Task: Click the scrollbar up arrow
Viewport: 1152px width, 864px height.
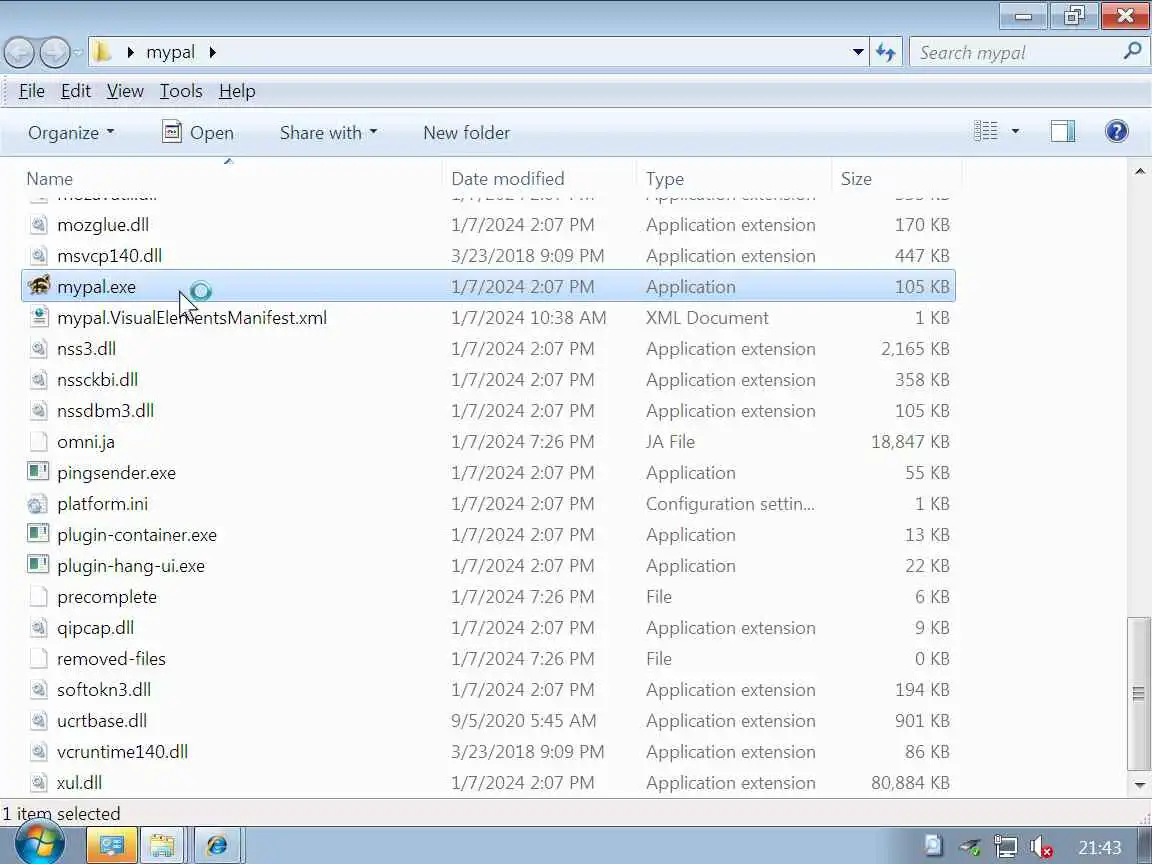Action: click(1140, 171)
